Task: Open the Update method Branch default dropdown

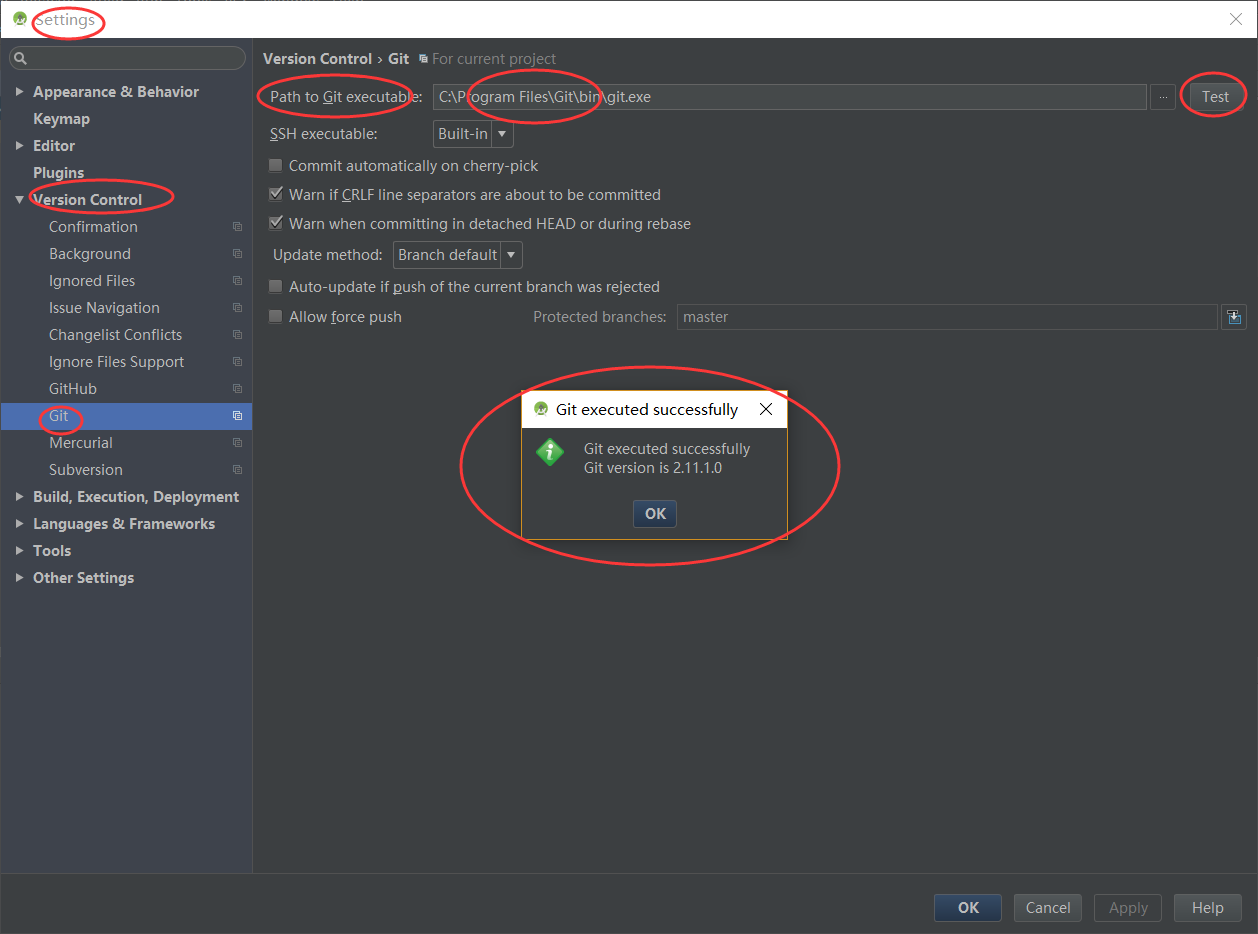Action: (x=458, y=255)
